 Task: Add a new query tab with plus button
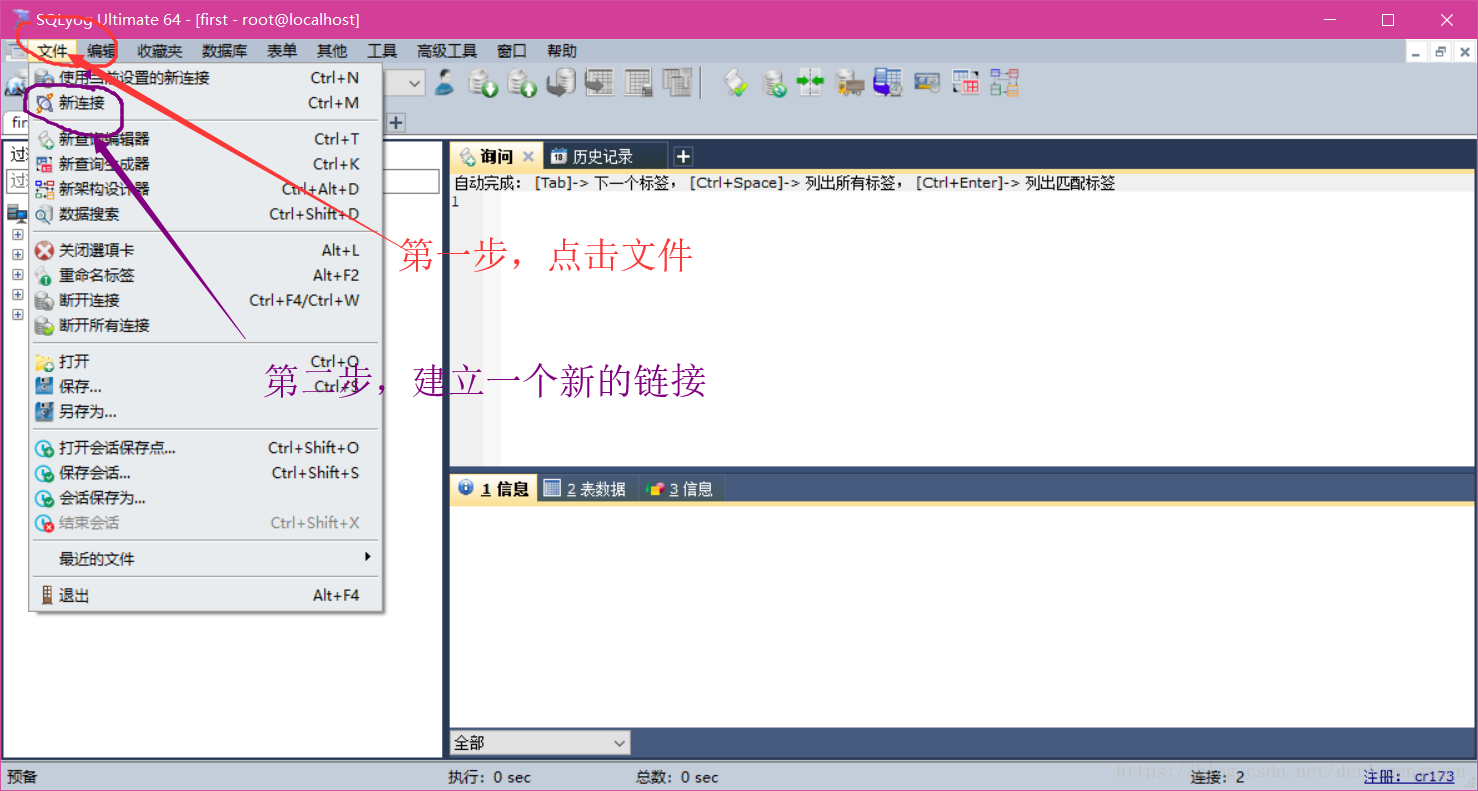[683, 156]
